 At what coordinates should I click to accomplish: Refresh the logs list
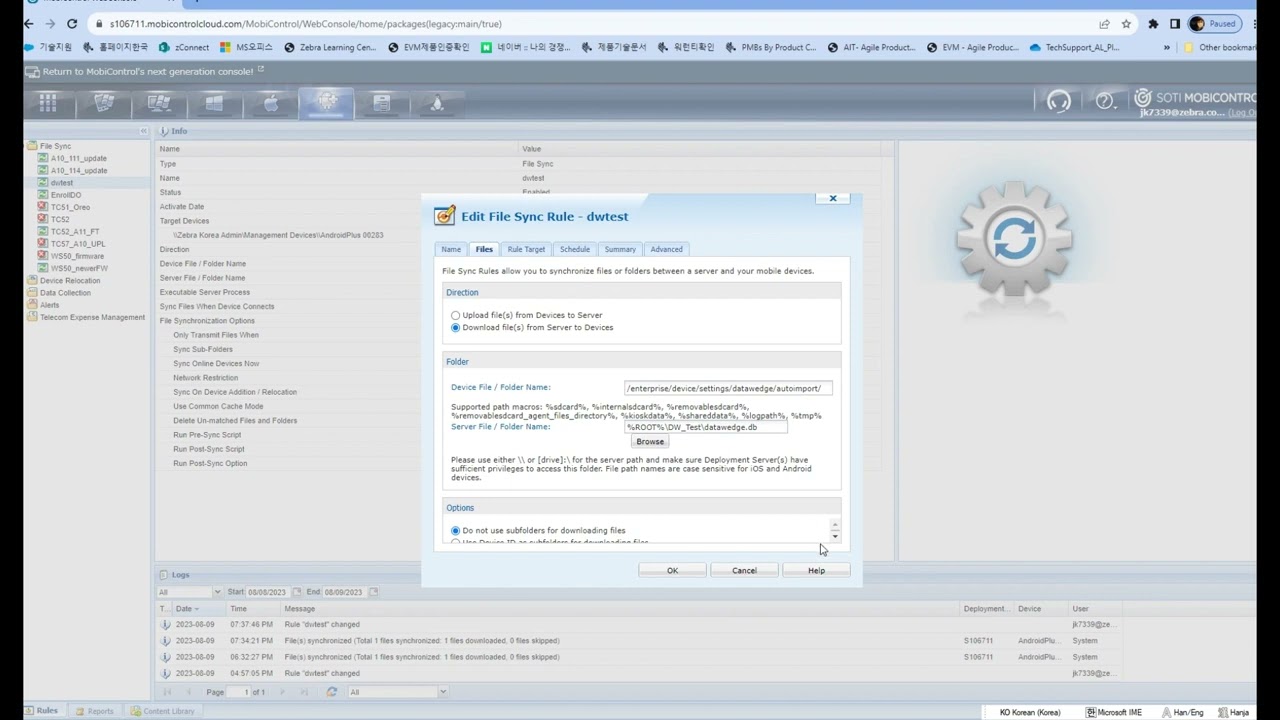332,692
